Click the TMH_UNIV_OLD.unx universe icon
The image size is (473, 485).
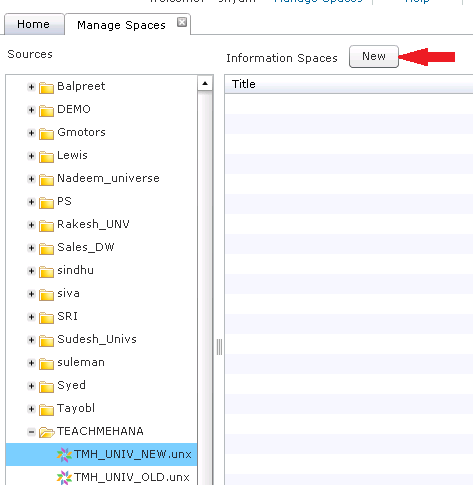[x=64, y=478]
